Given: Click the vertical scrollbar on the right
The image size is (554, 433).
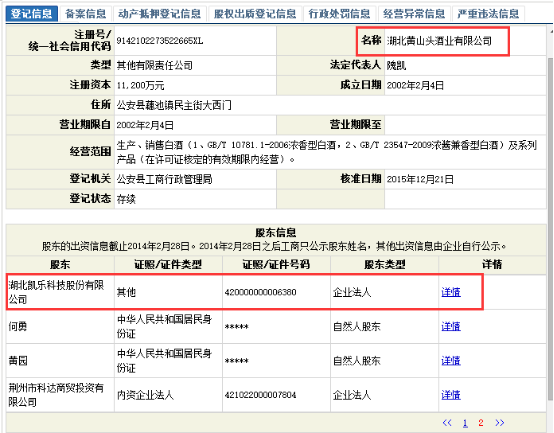Looking at the screenshot, I should coord(550,229).
